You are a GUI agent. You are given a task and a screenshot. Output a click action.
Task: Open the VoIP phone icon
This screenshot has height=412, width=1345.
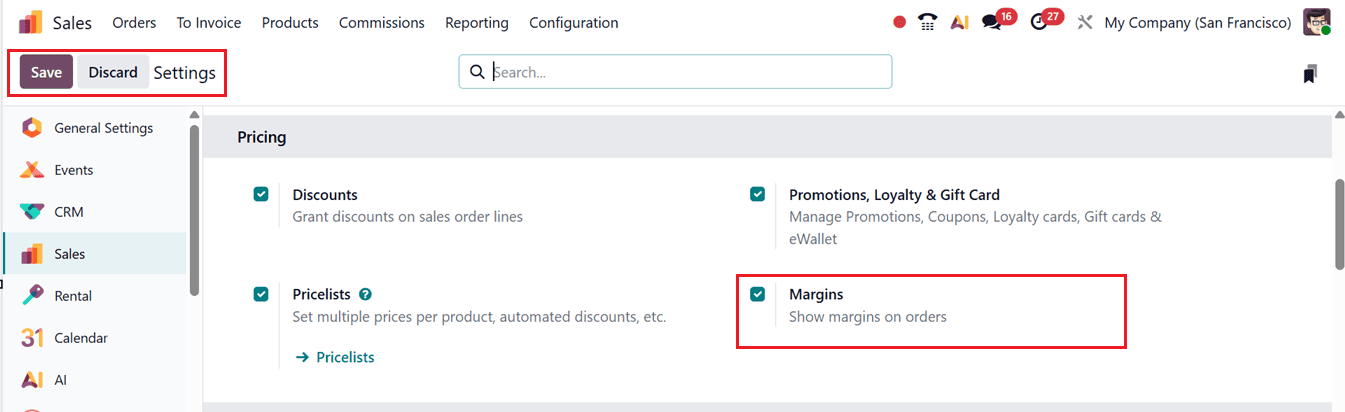(928, 22)
